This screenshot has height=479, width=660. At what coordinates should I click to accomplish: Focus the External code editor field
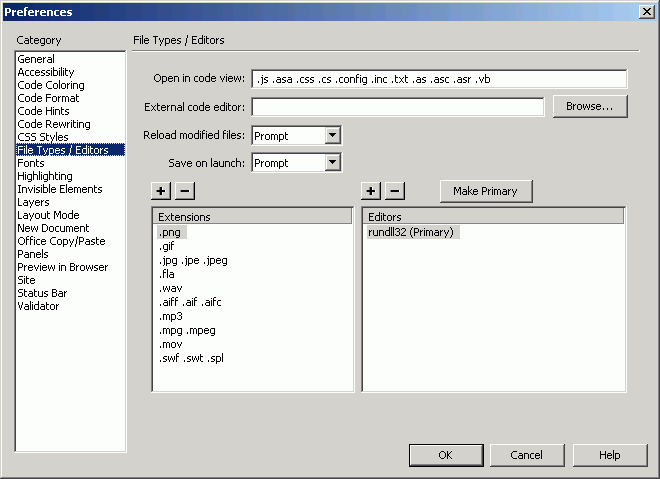(398, 107)
